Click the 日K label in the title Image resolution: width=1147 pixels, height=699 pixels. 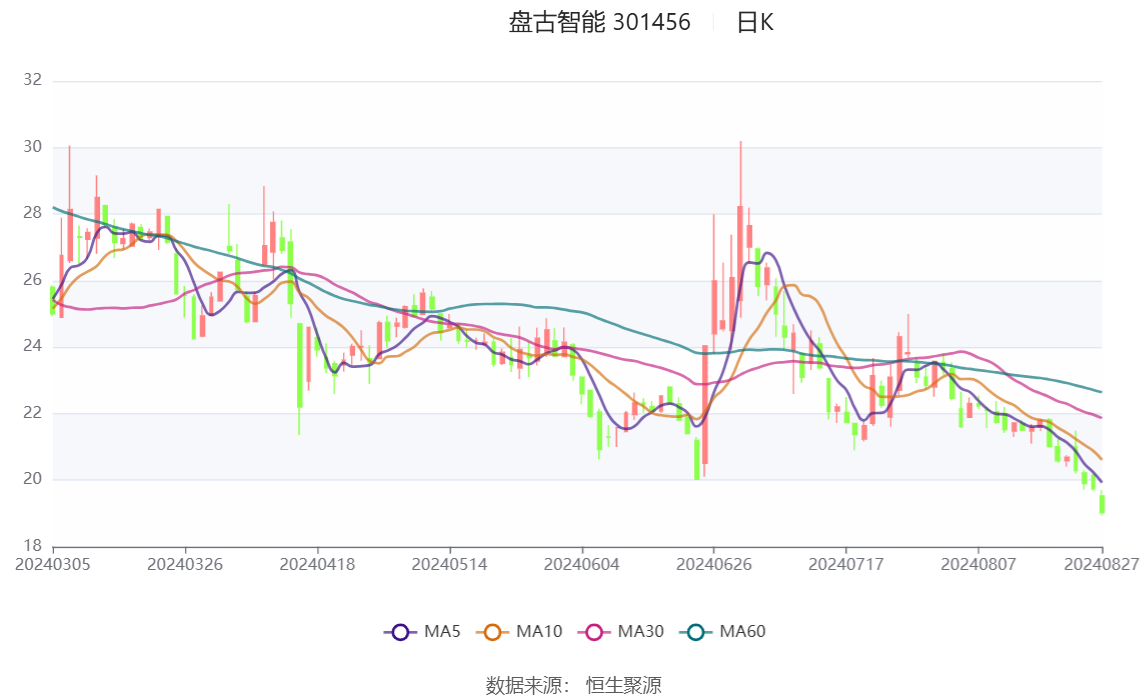click(755, 23)
